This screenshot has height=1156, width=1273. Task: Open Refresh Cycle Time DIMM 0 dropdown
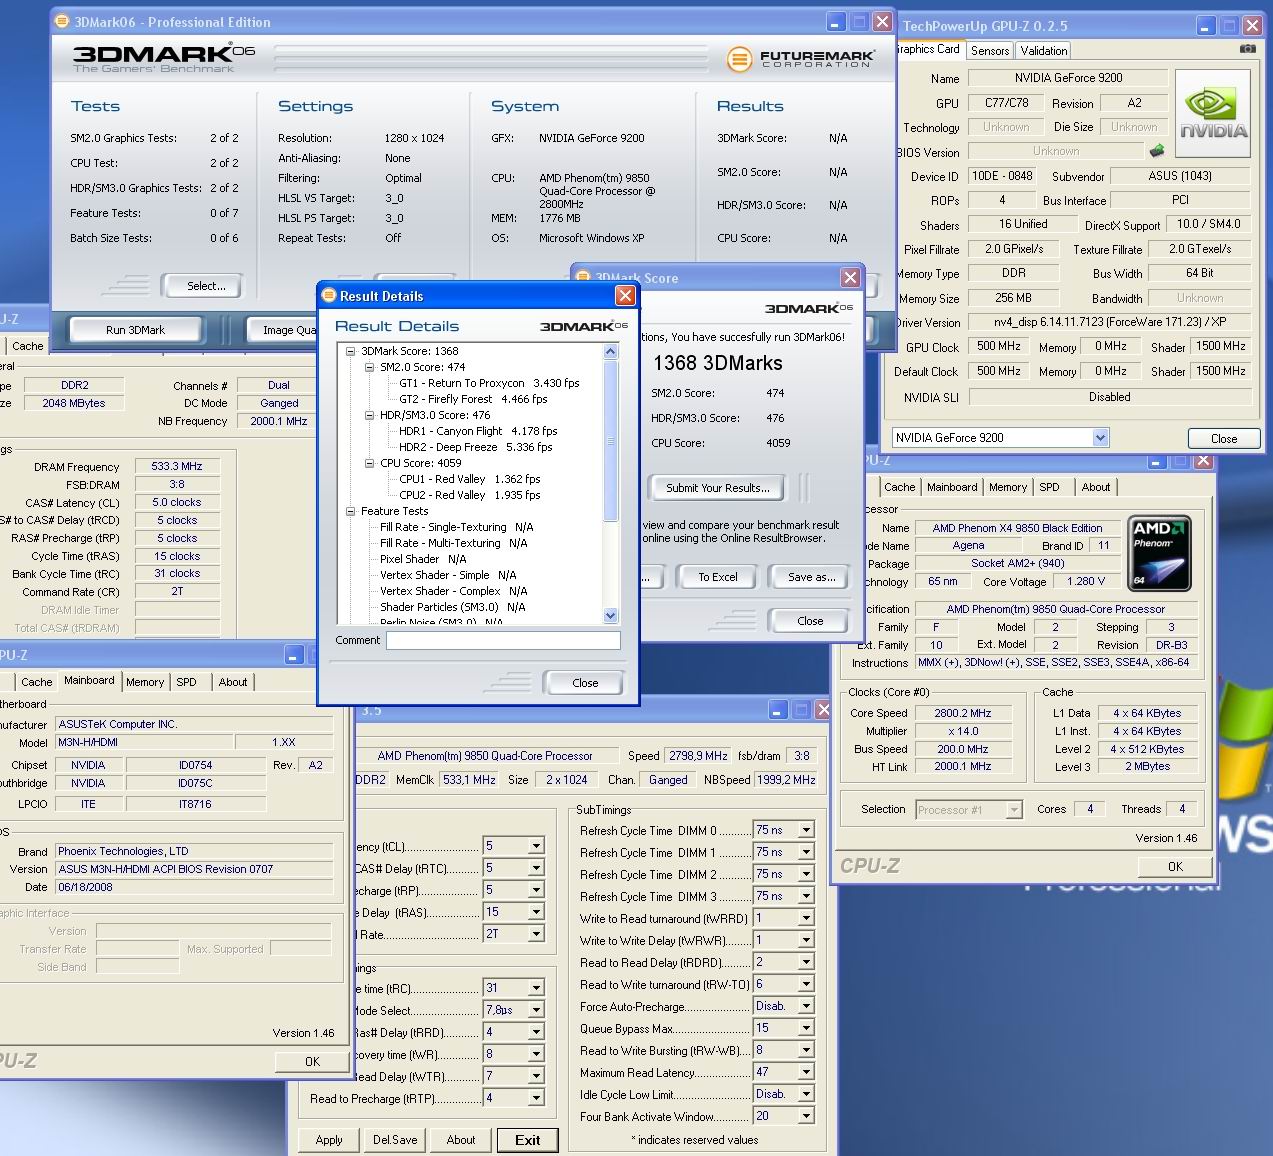click(x=806, y=830)
